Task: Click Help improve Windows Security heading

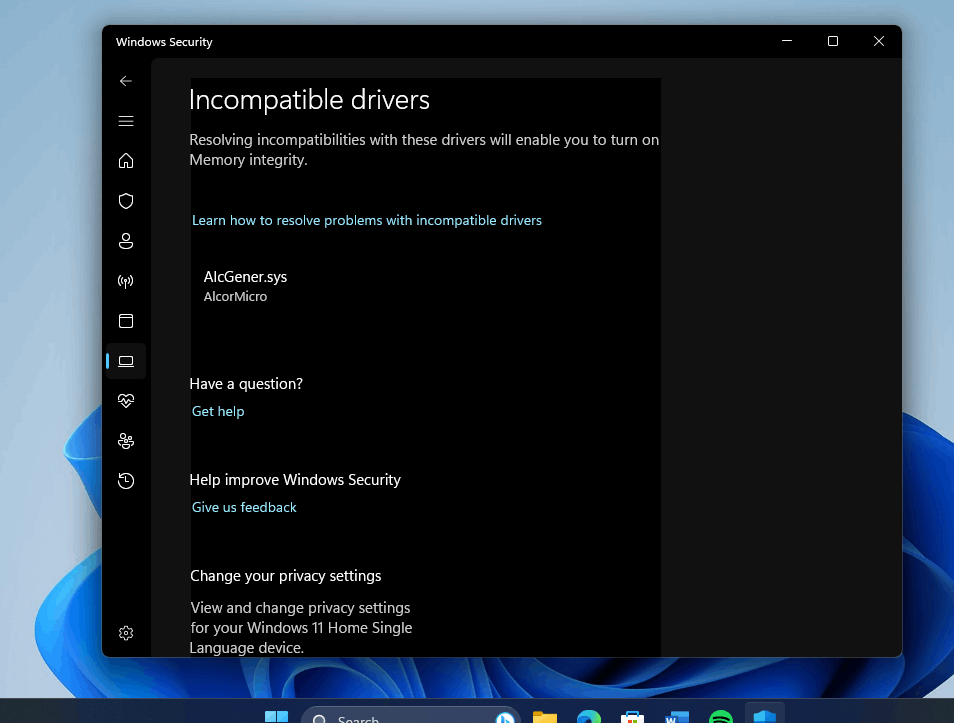Action: tap(295, 480)
